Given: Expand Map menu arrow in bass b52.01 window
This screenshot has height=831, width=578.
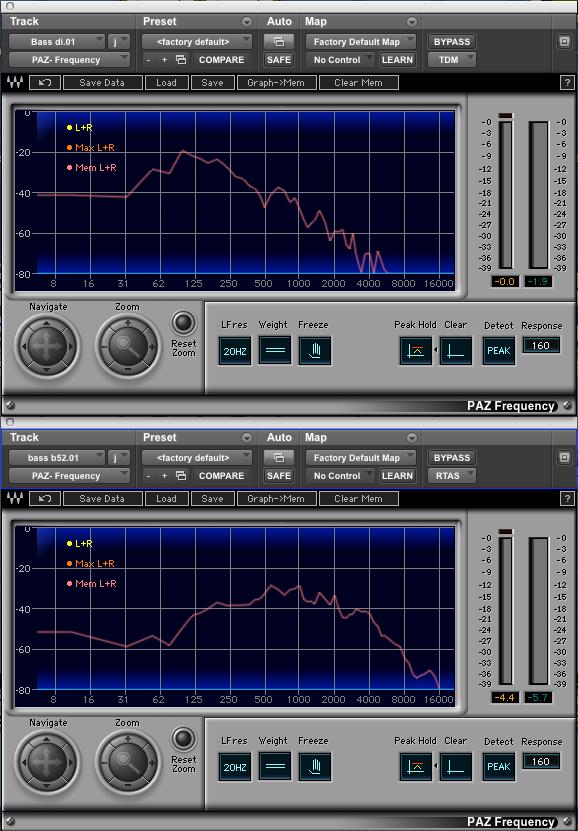Looking at the screenshot, I should click(412, 438).
